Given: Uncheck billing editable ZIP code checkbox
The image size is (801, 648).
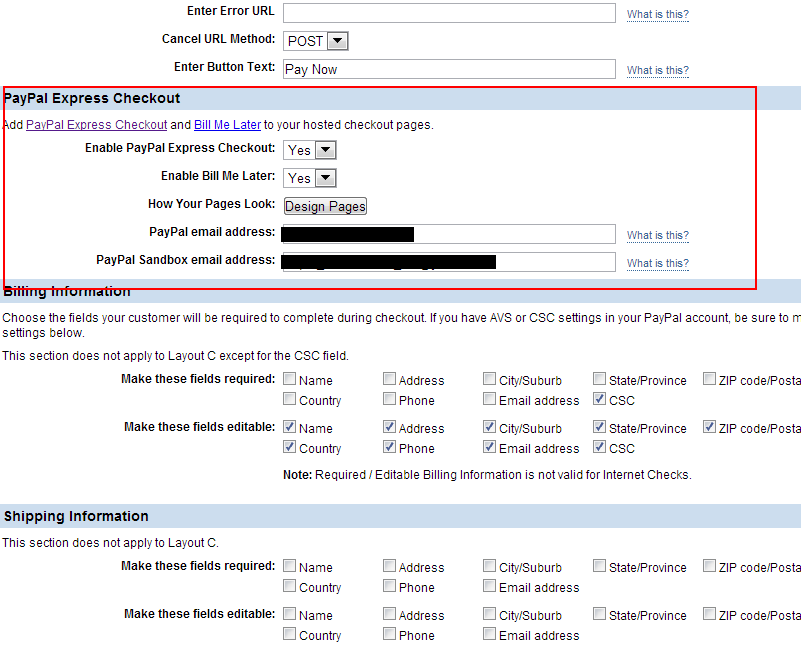Looking at the screenshot, I should (x=709, y=427).
